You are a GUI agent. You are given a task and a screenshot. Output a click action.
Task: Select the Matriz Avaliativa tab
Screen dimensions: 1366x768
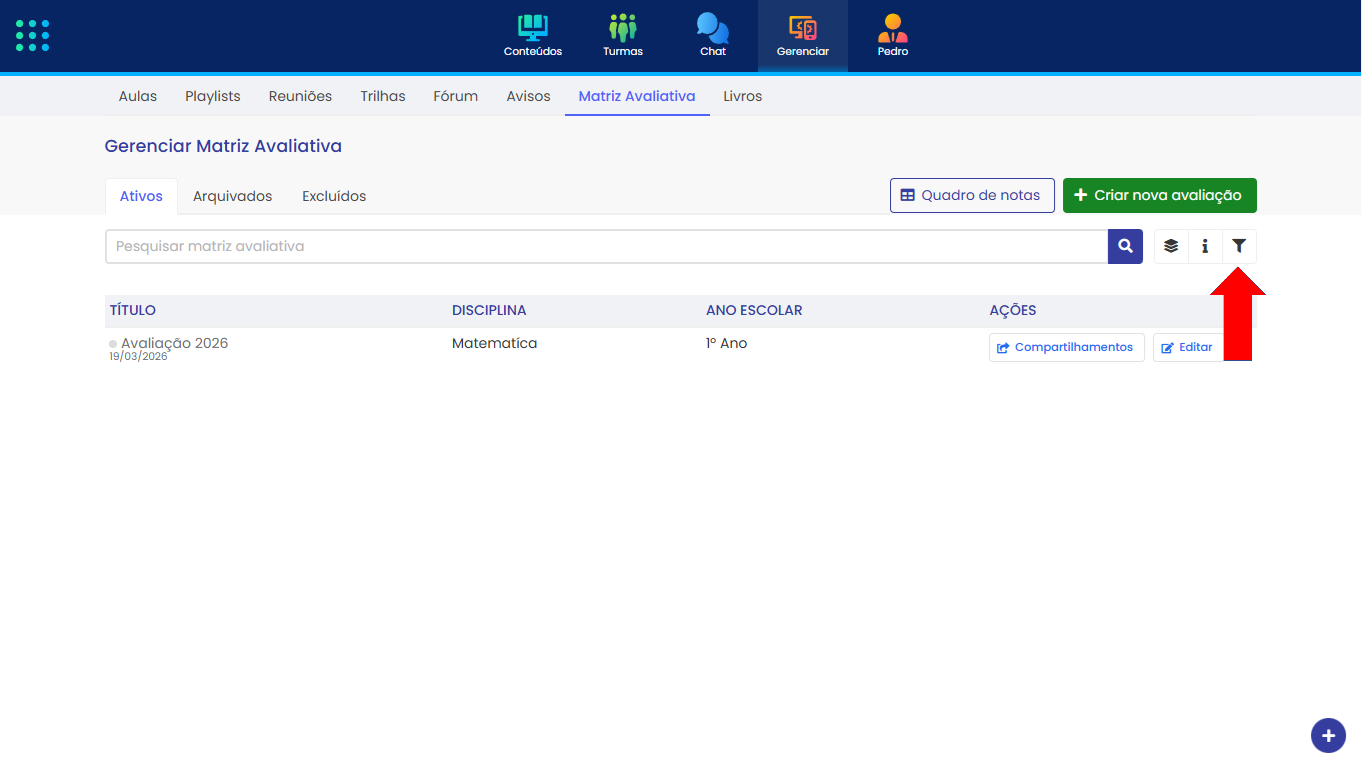pyautogui.click(x=637, y=96)
